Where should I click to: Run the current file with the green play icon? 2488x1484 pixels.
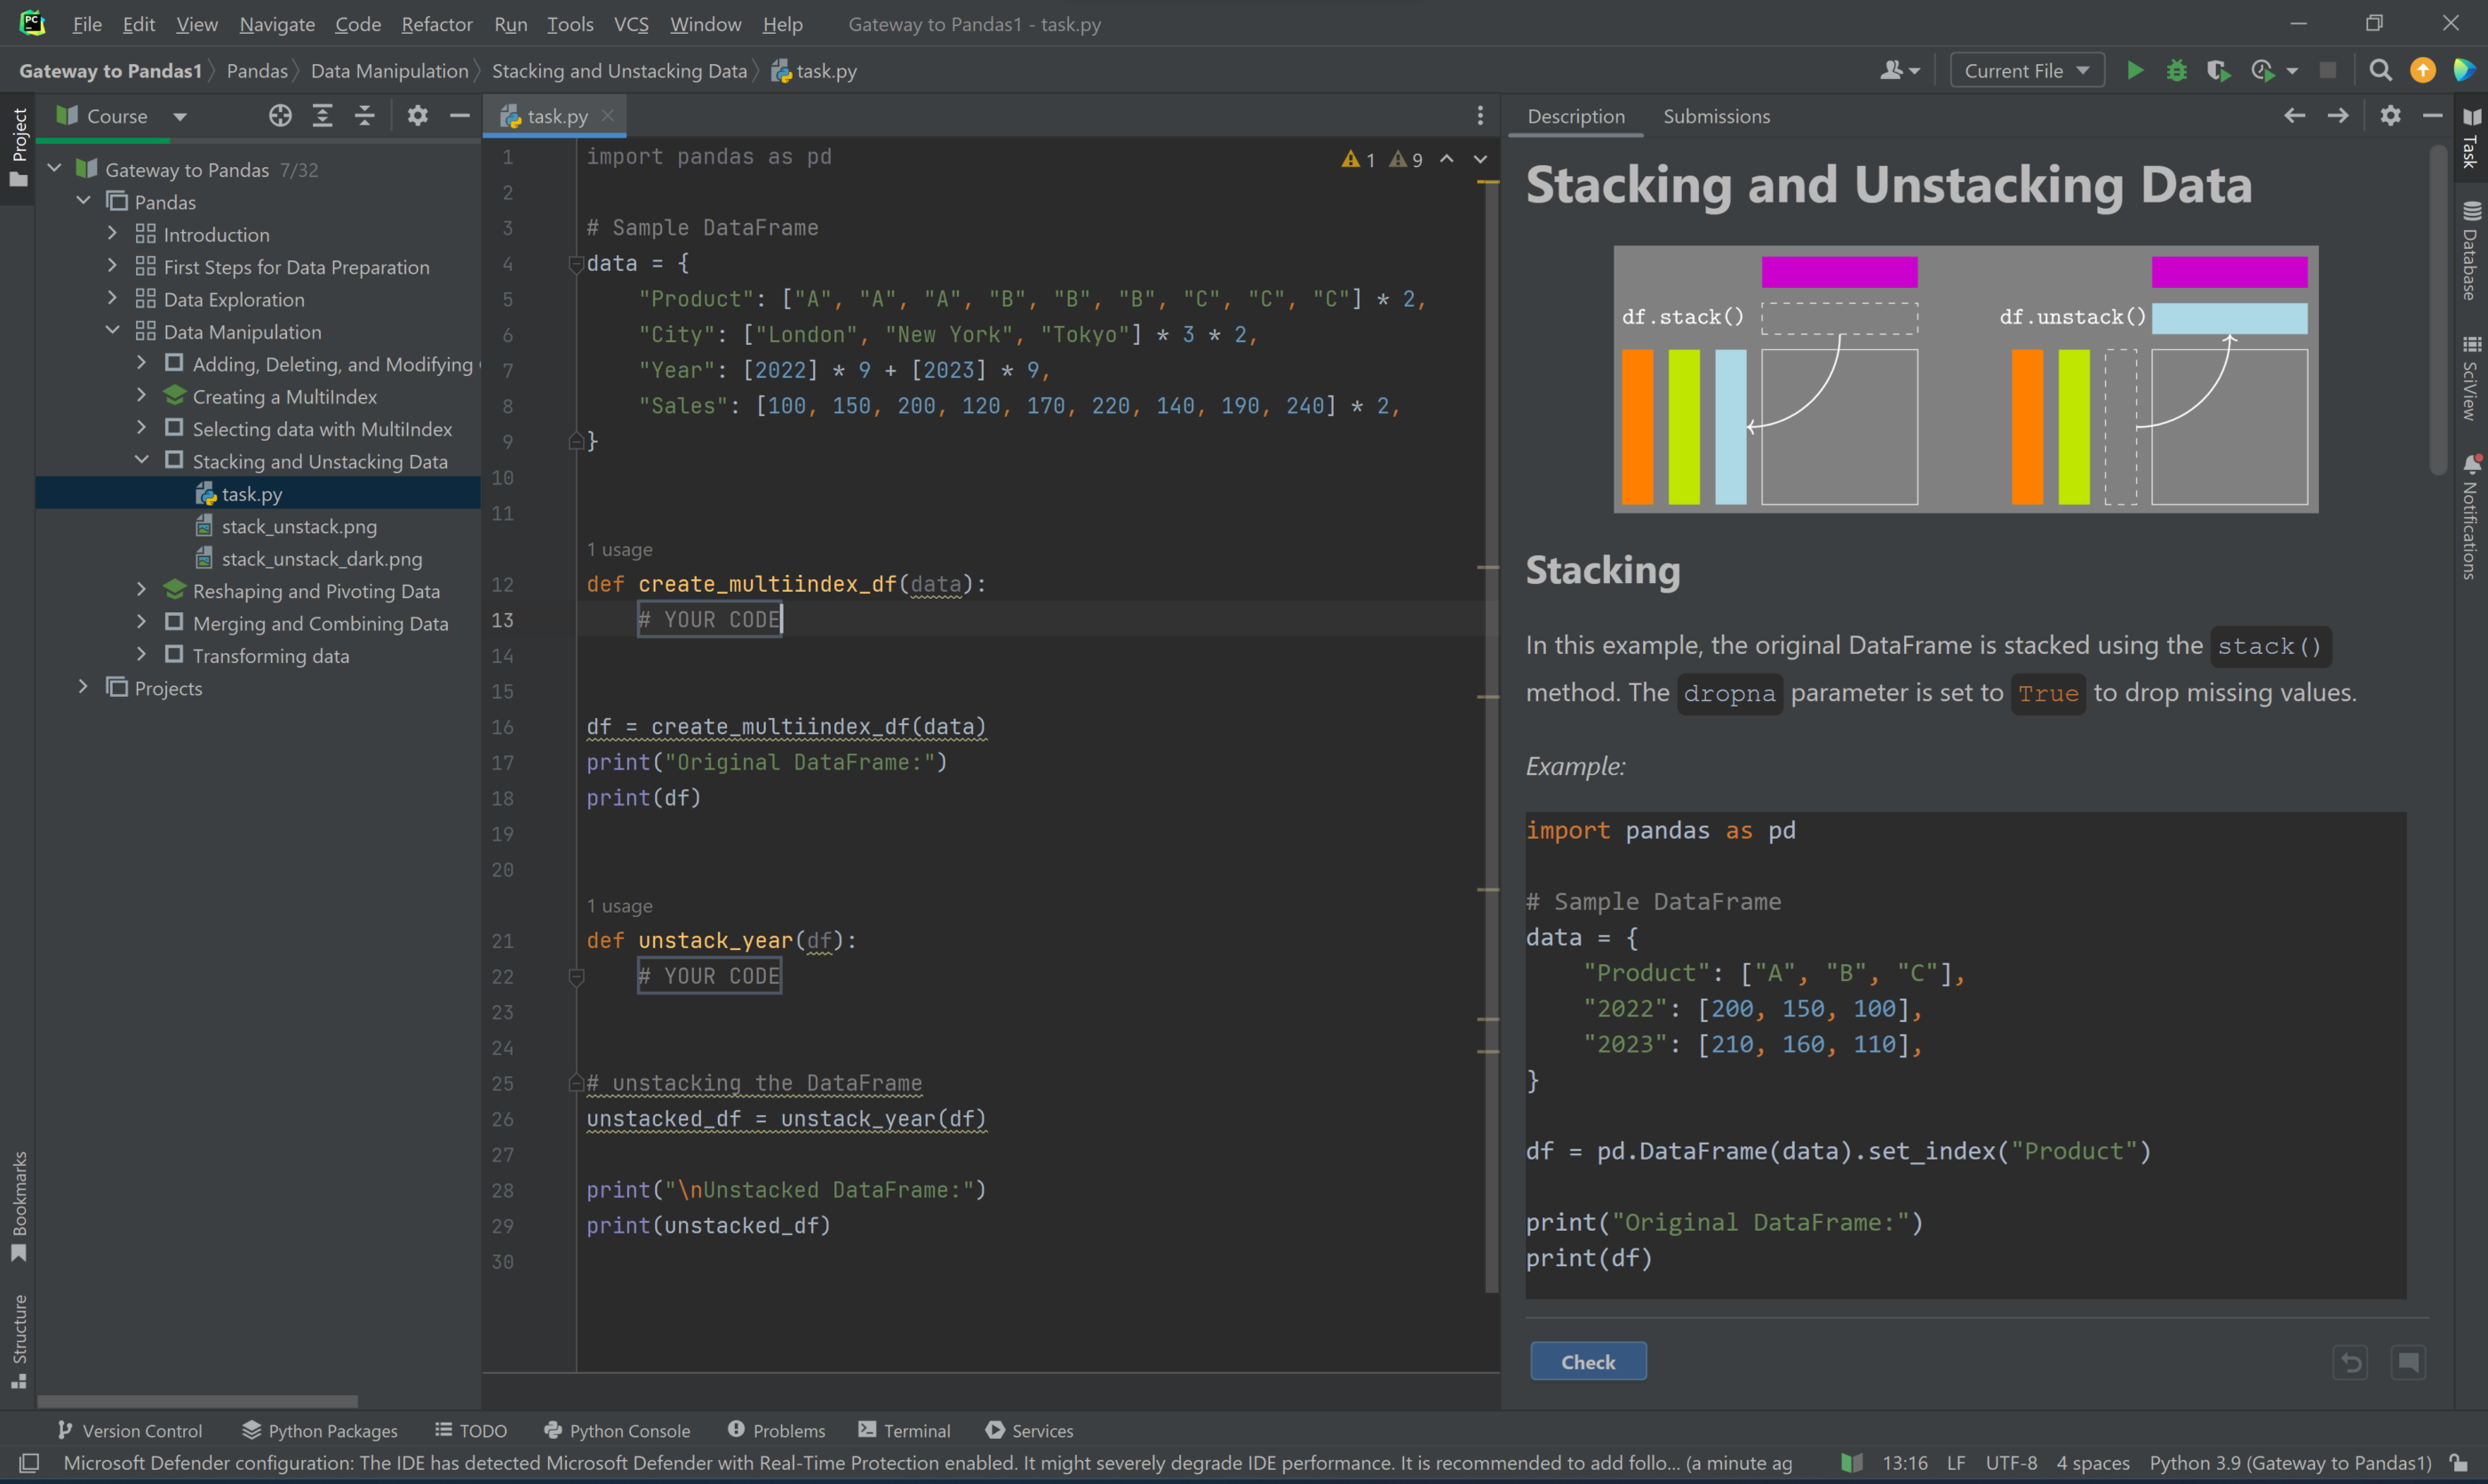click(2135, 70)
